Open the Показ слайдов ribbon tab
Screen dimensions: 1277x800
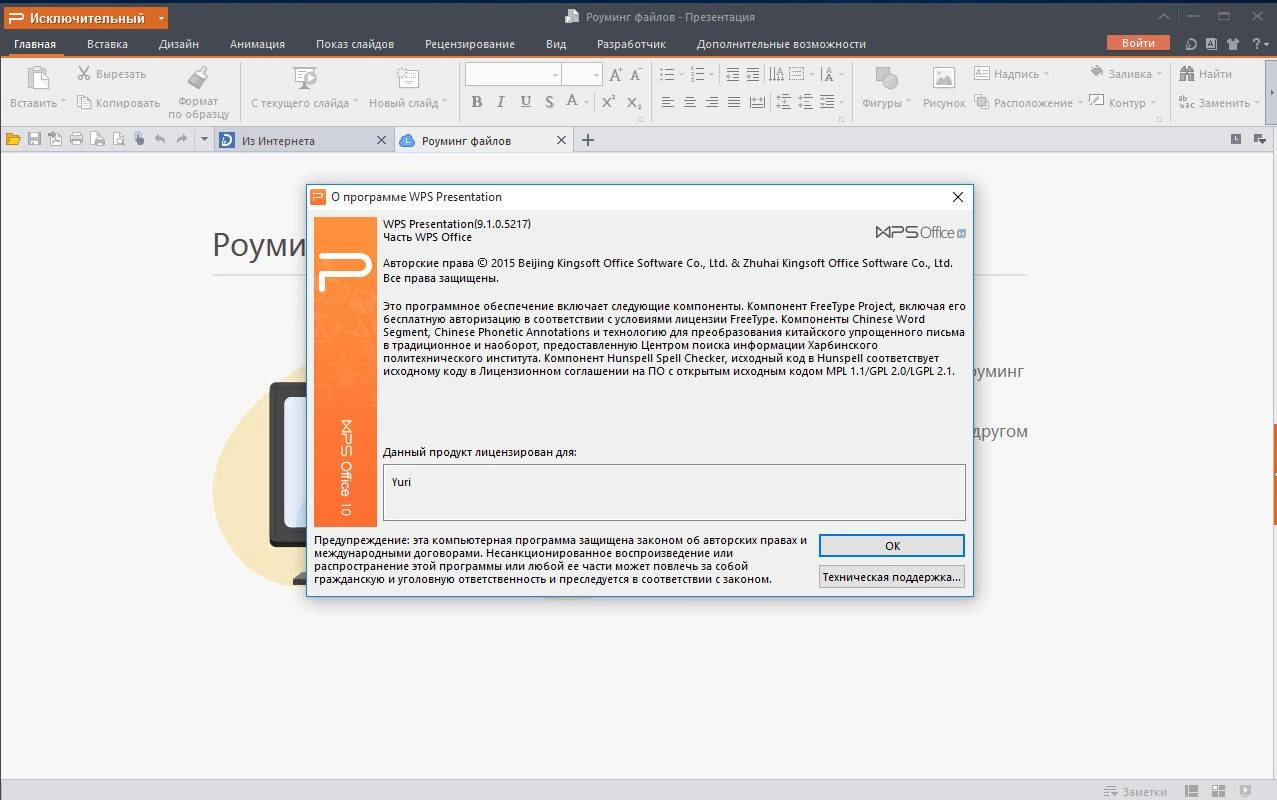355,44
